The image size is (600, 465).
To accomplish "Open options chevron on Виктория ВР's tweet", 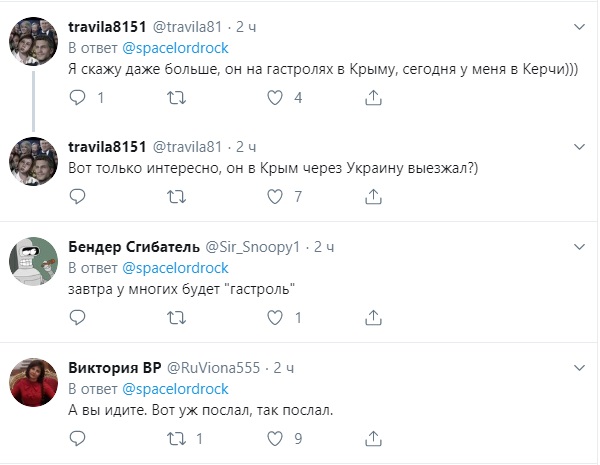I will (578, 367).
